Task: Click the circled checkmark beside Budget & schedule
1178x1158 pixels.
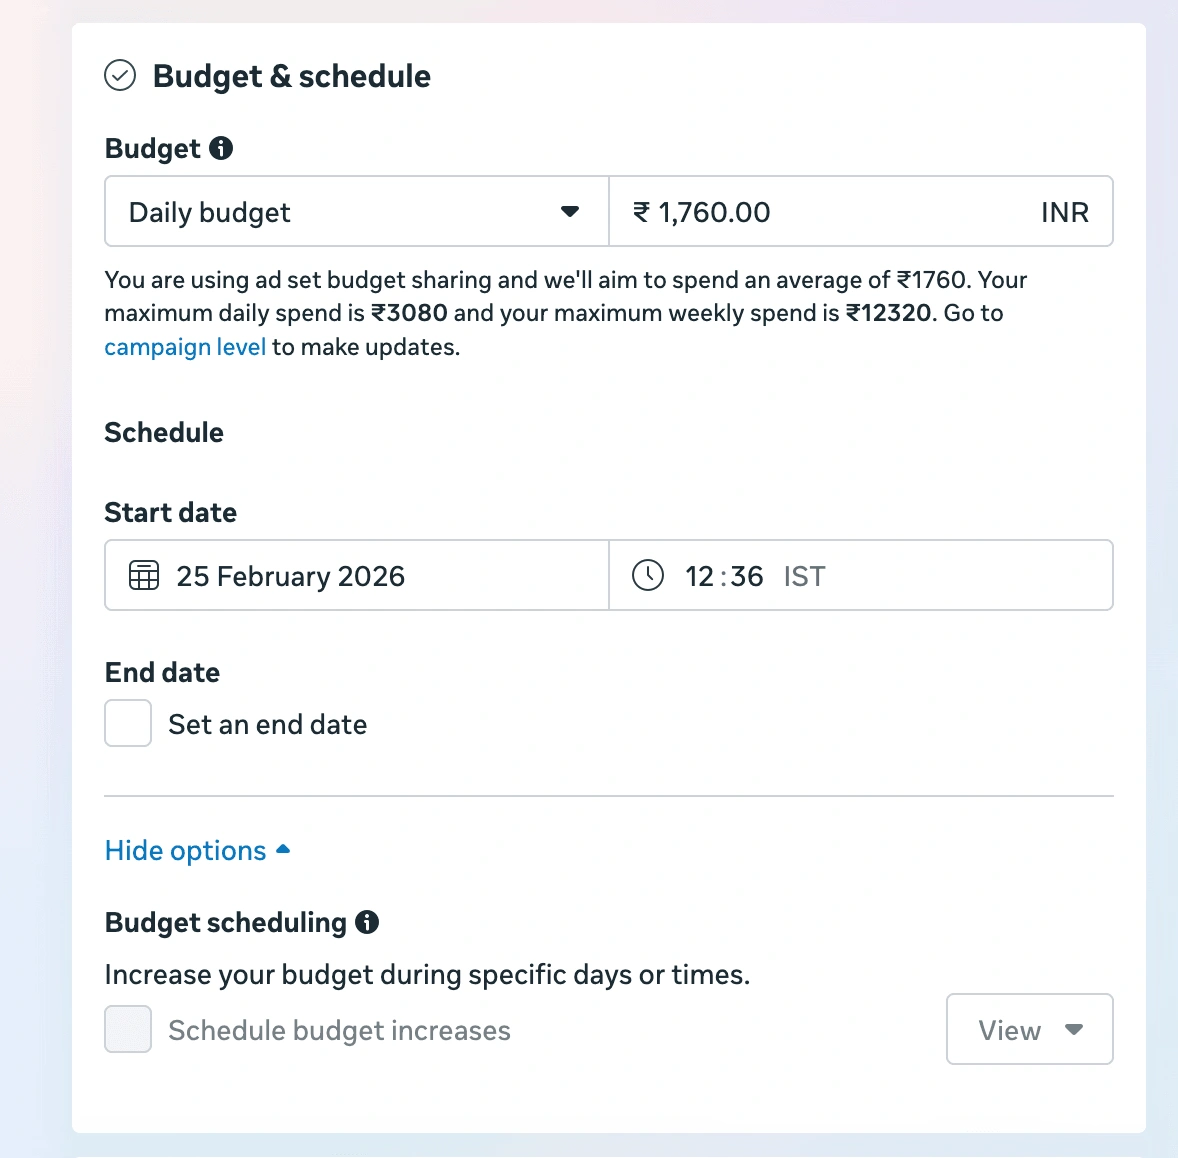Action: (120, 75)
